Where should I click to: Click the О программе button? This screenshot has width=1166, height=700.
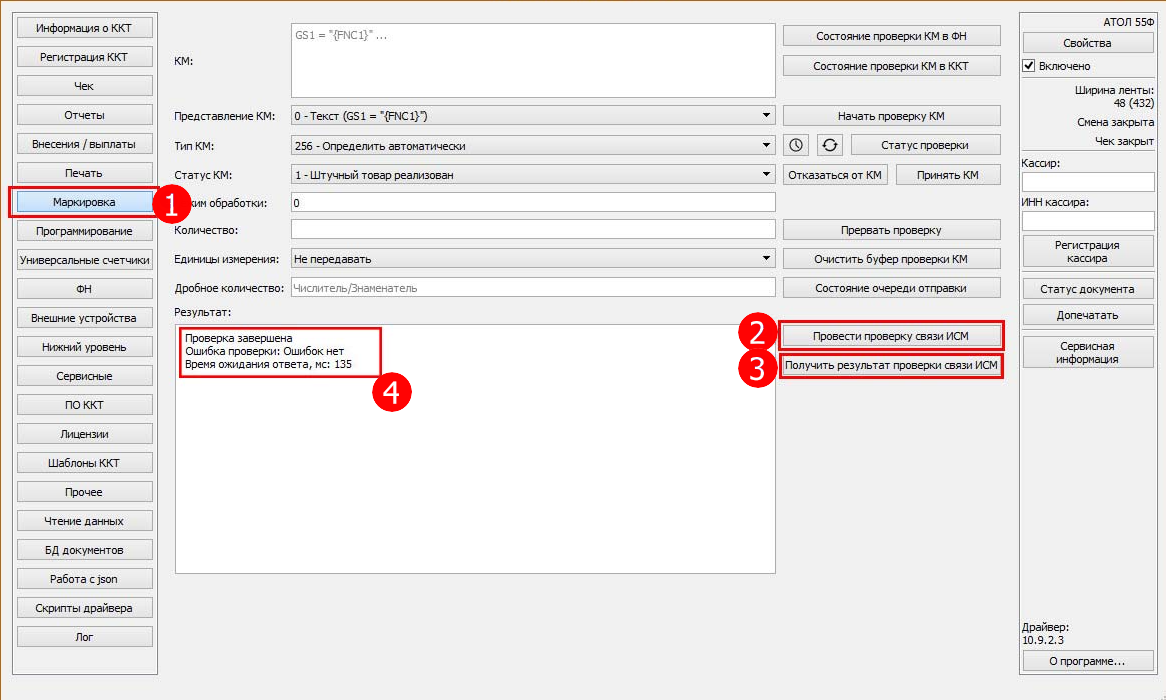click(1087, 661)
